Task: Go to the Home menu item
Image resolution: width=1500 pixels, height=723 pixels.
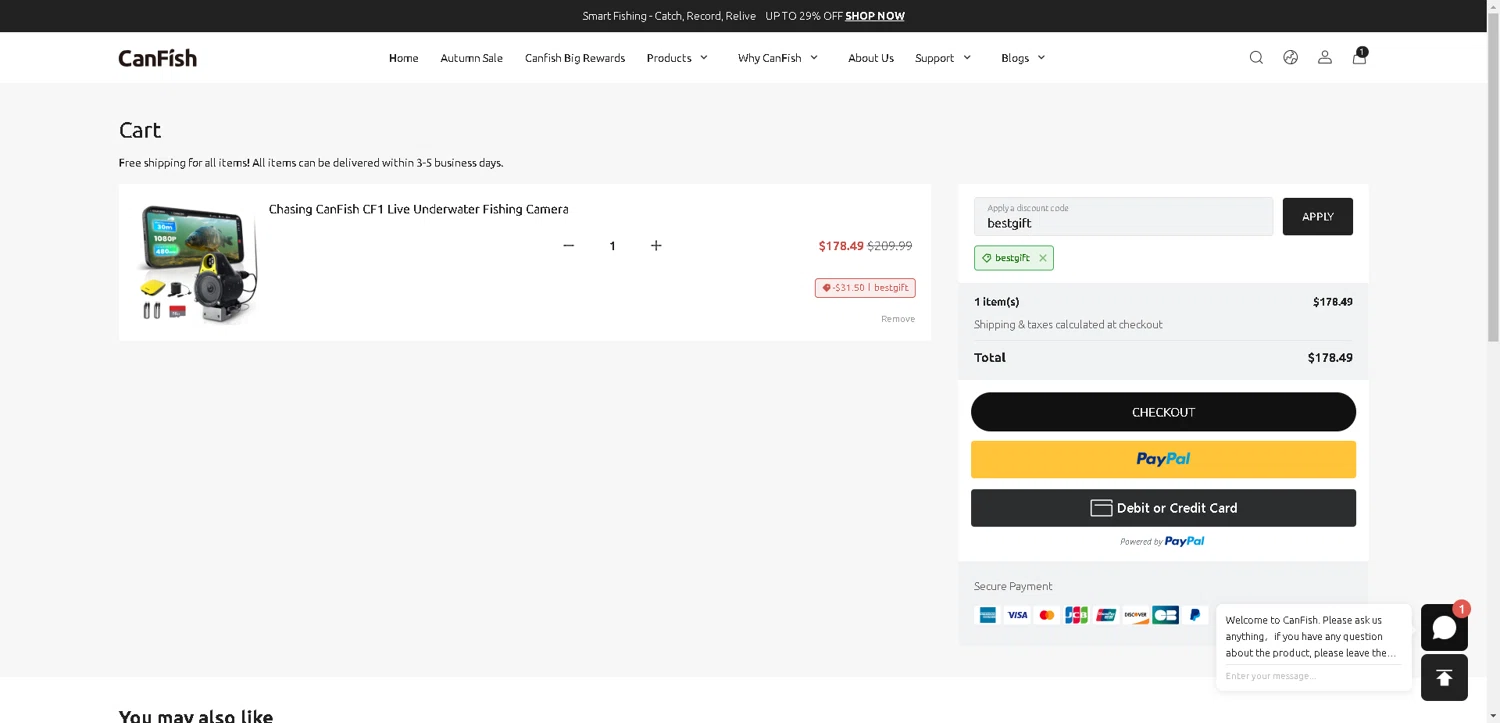Action: pyautogui.click(x=404, y=58)
